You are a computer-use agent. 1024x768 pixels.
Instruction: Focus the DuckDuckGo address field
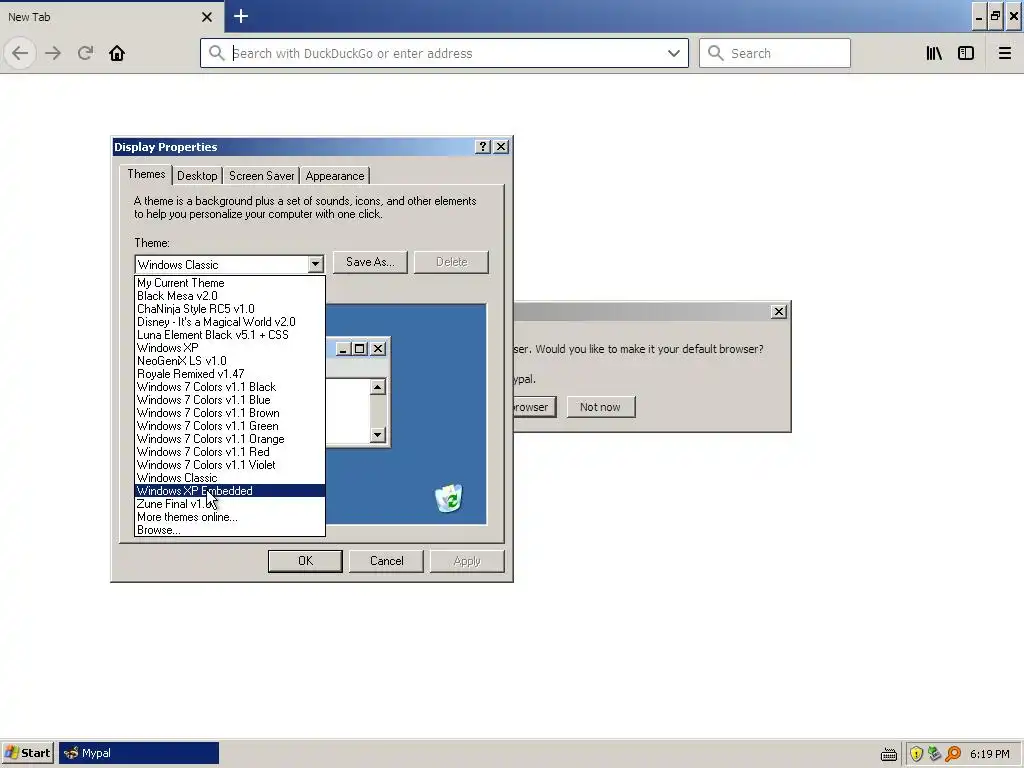[444, 53]
